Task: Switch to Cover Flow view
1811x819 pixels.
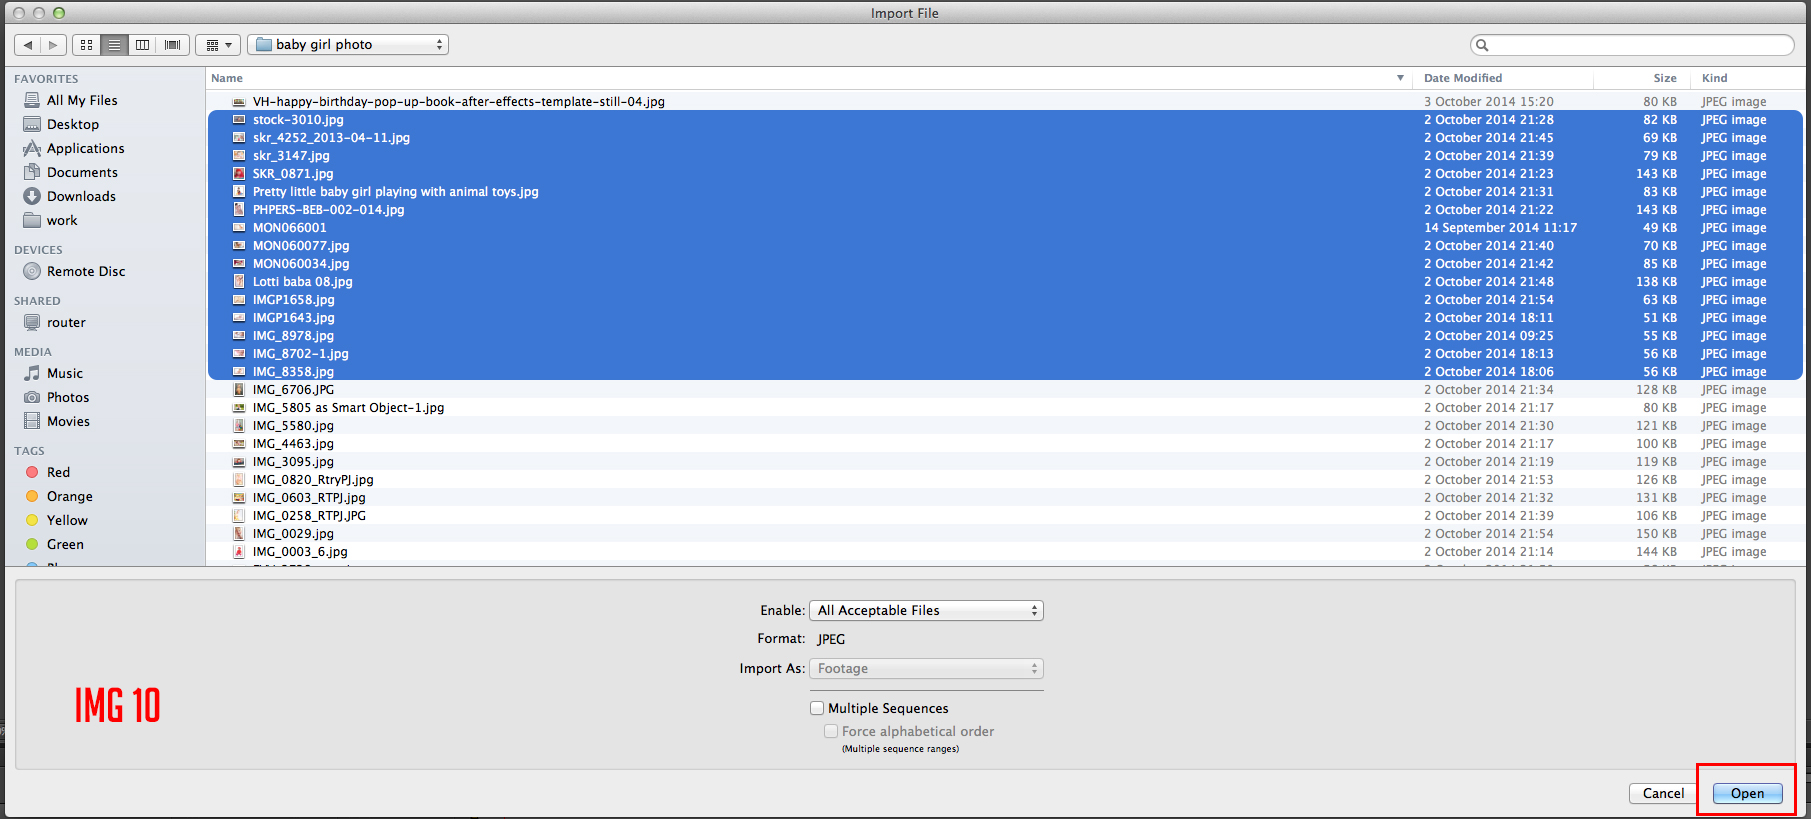Action: 172,45
